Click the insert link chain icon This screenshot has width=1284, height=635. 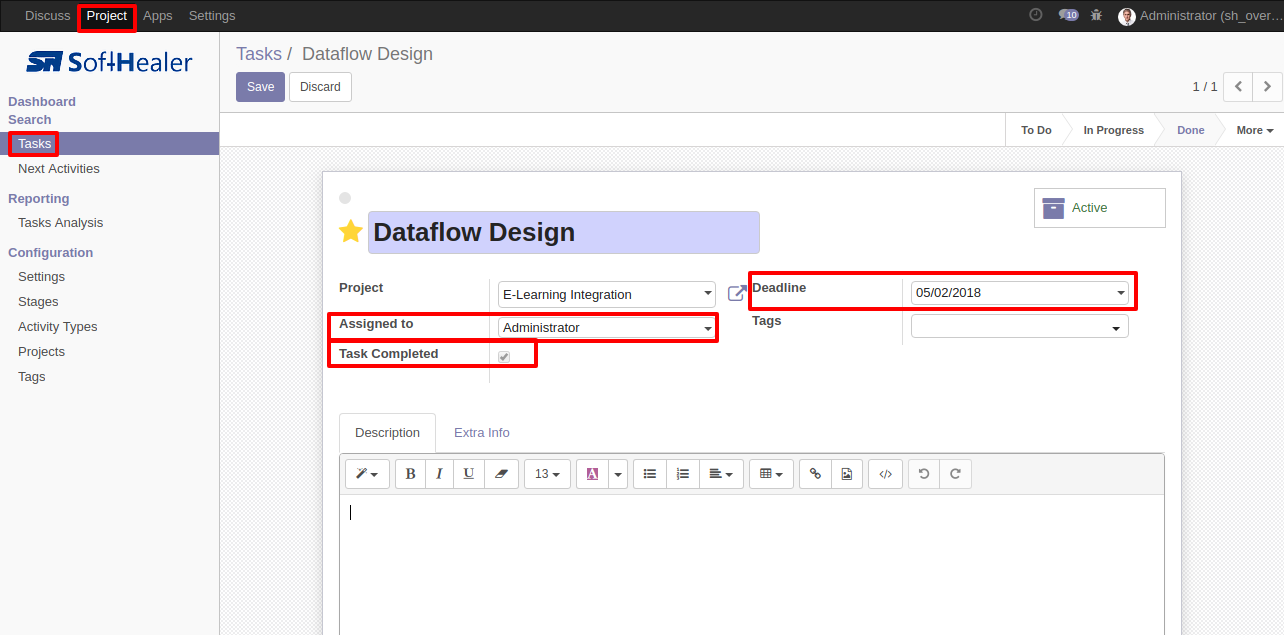815,474
